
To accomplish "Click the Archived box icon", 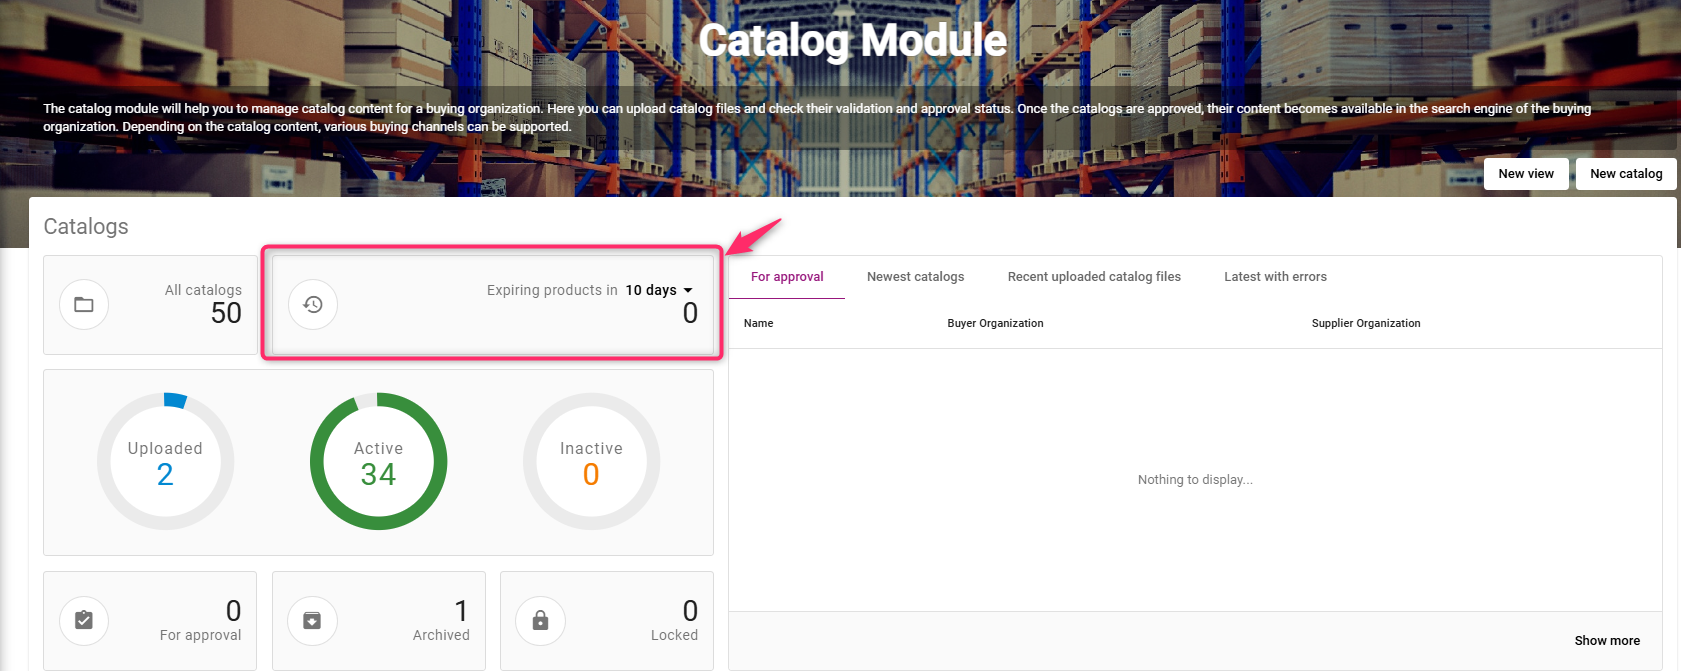I will 312,621.
